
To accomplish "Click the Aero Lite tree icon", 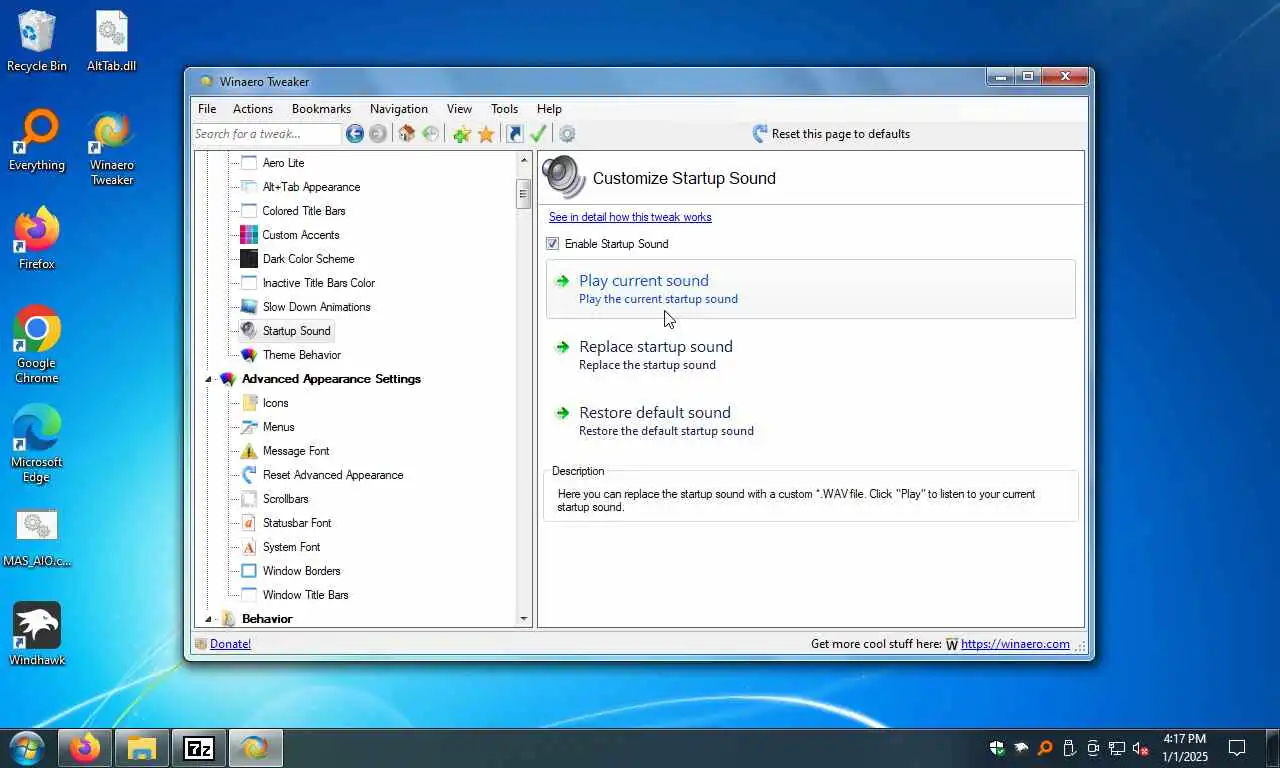I will point(249,163).
